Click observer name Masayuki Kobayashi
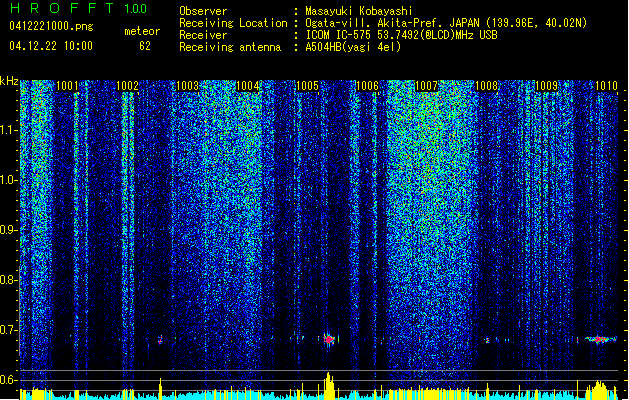Image resolution: width=629 pixels, height=400 pixels. [x=359, y=11]
